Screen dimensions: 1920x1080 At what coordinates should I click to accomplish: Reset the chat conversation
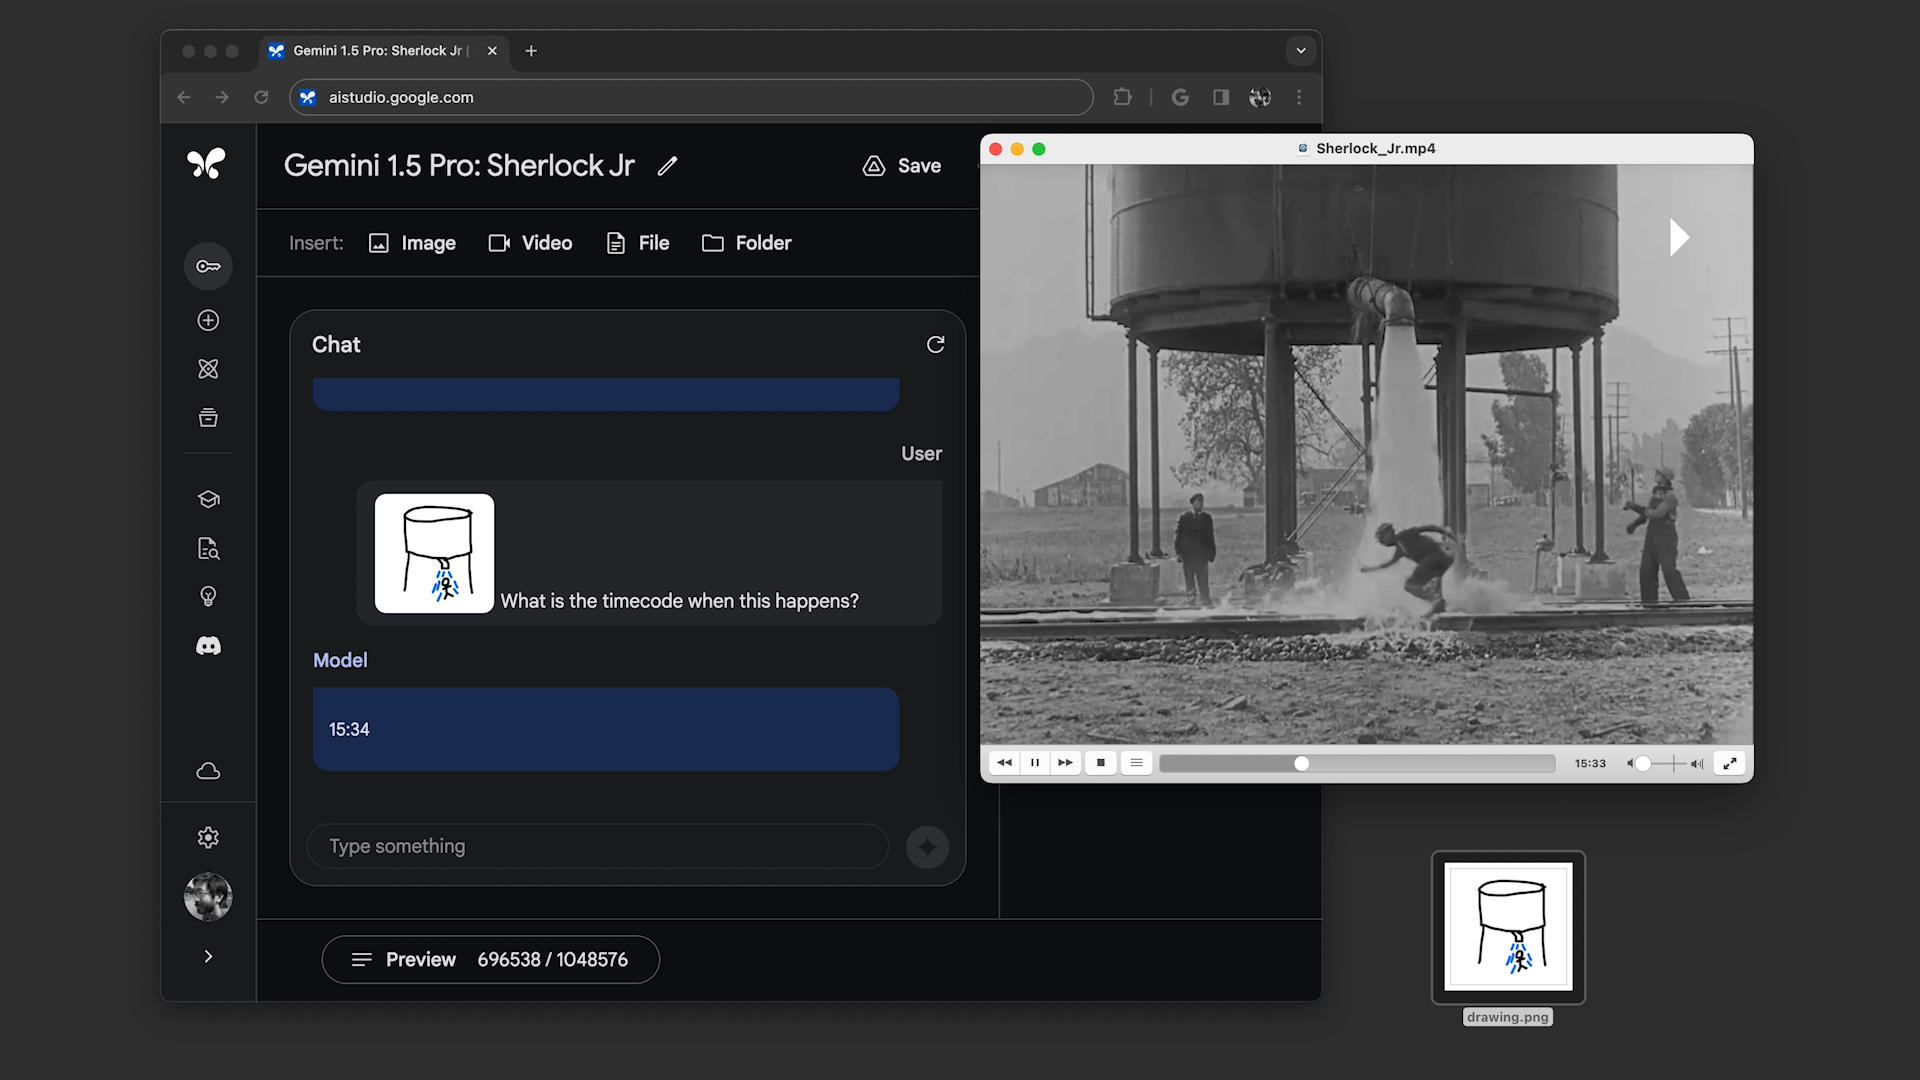(935, 344)
